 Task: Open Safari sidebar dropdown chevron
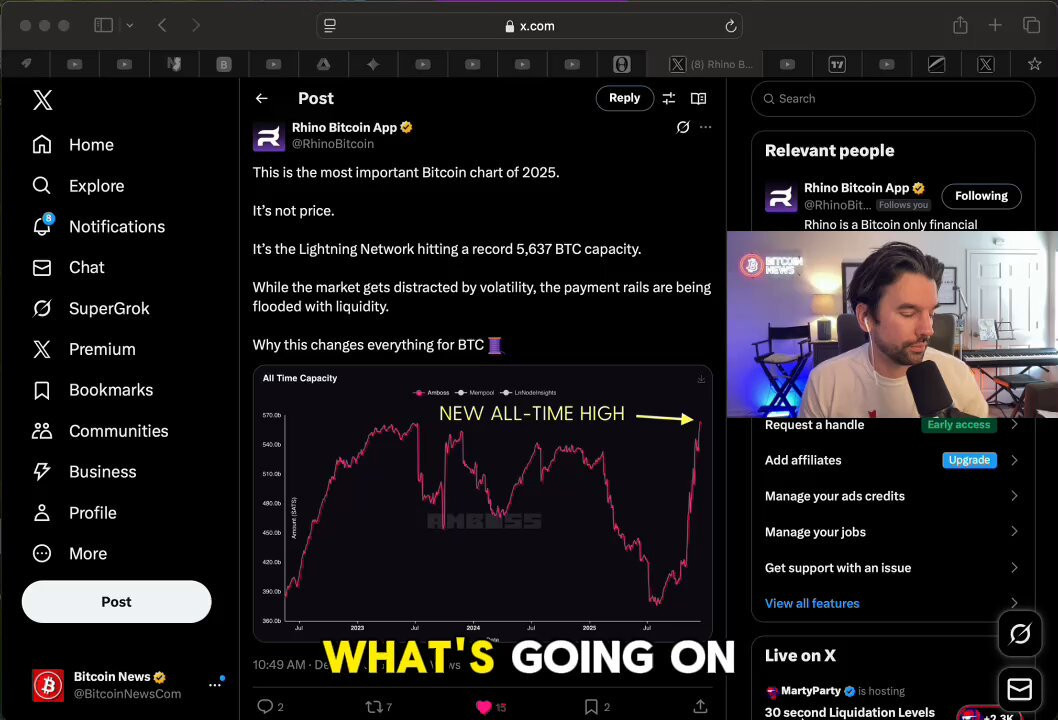(x=130, y=25)
